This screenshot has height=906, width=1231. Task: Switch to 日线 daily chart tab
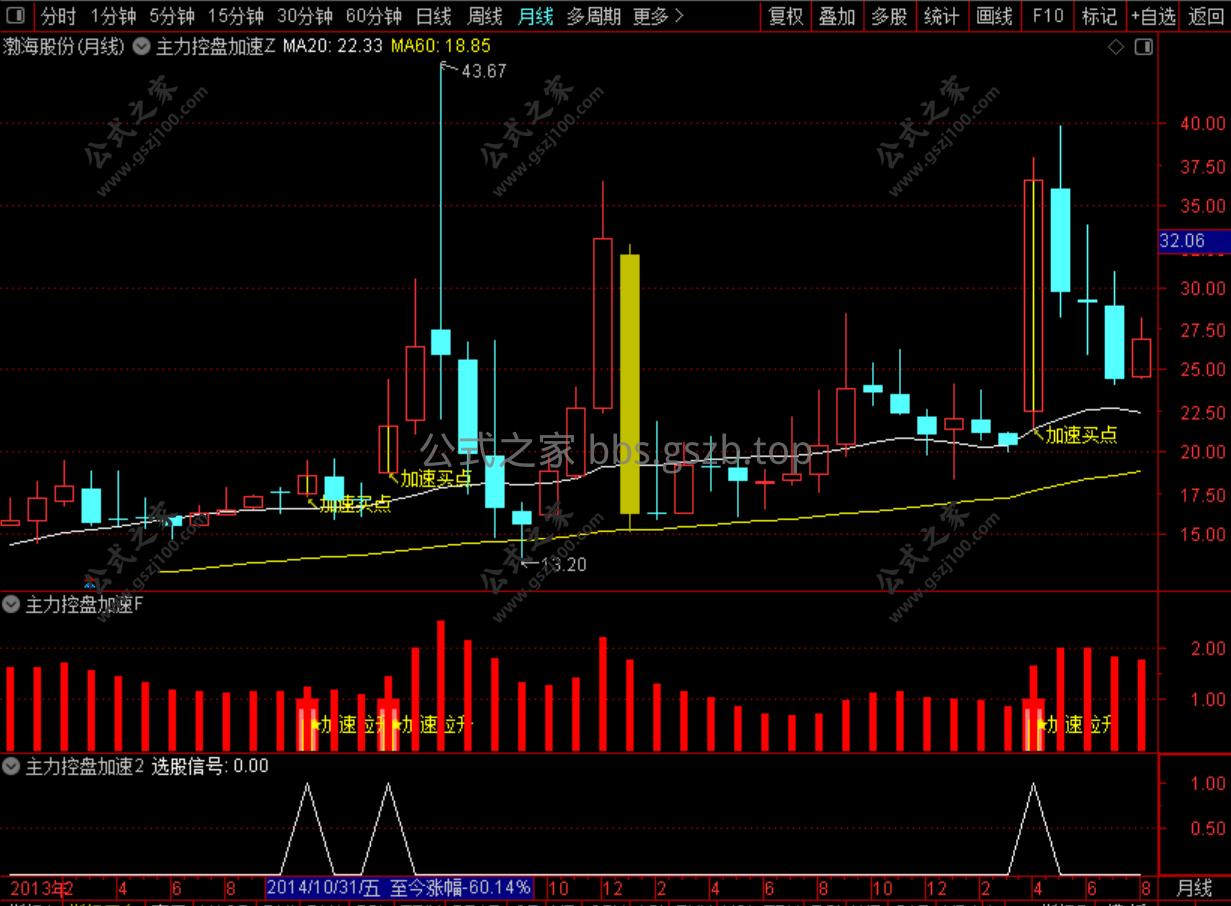point(433,16)
